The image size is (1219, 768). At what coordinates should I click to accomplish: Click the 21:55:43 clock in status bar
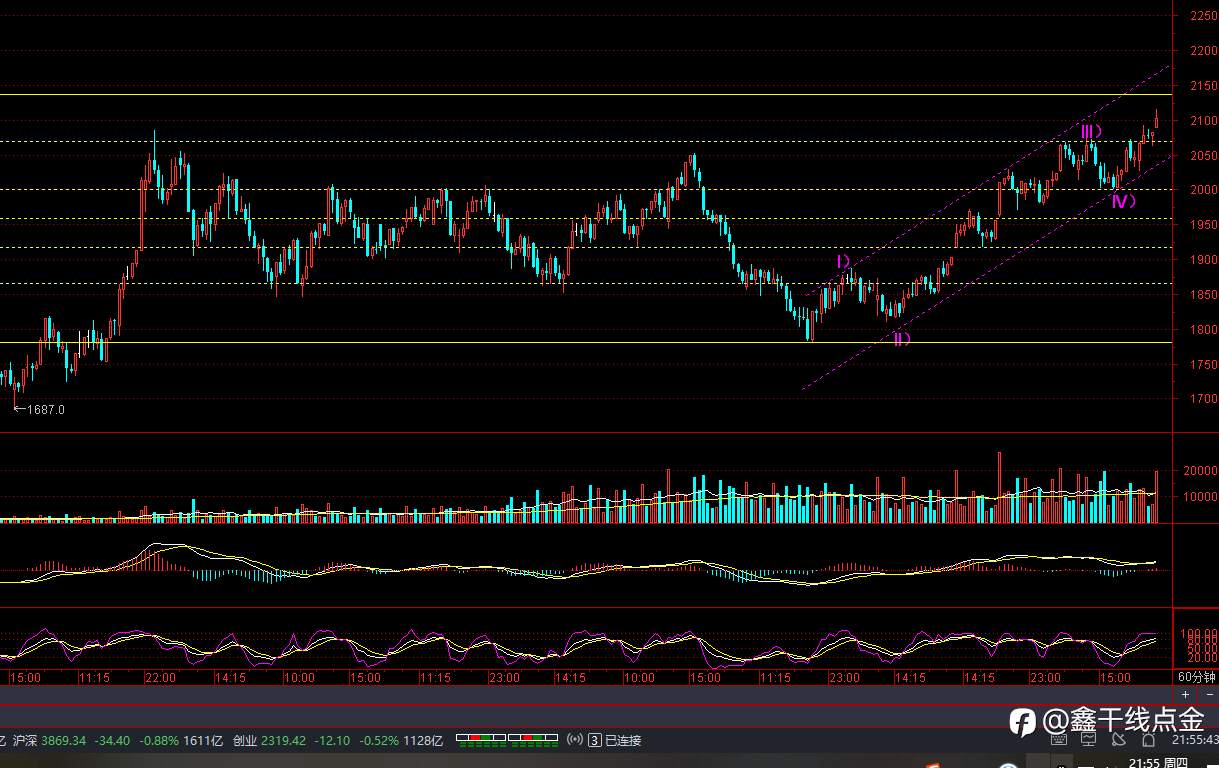click(1195, 741)
